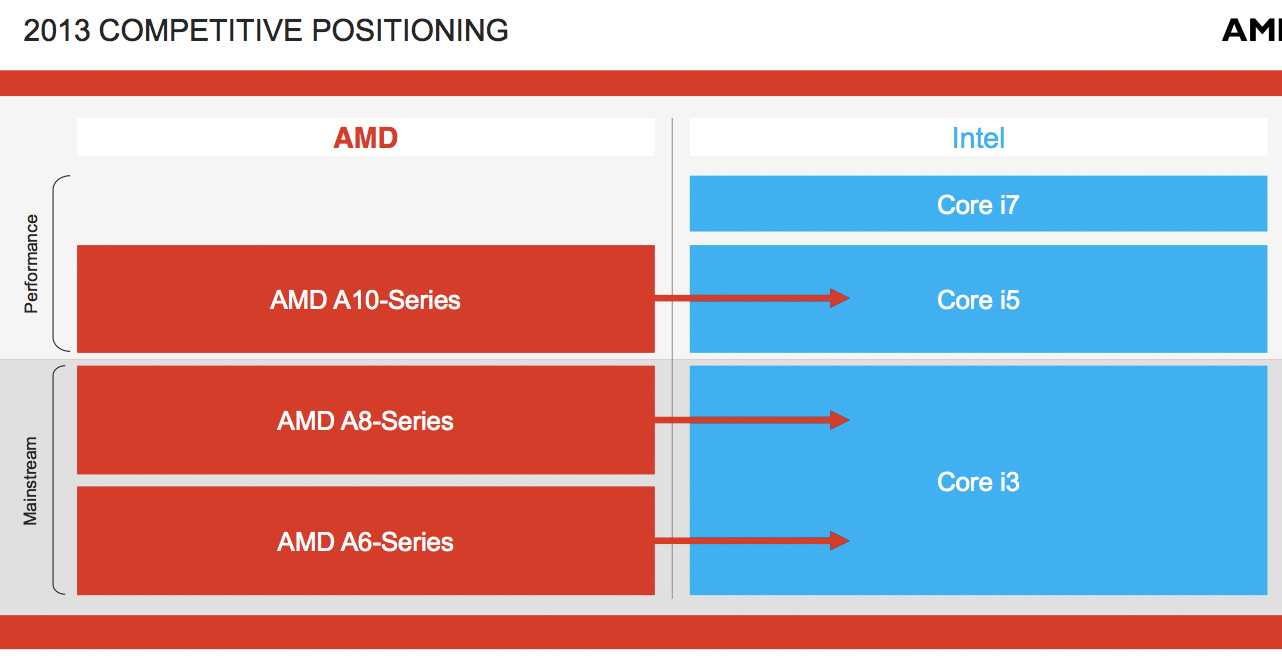Click the vertical Mainstream label
1282x663 pixels.
tap(31, 481)
